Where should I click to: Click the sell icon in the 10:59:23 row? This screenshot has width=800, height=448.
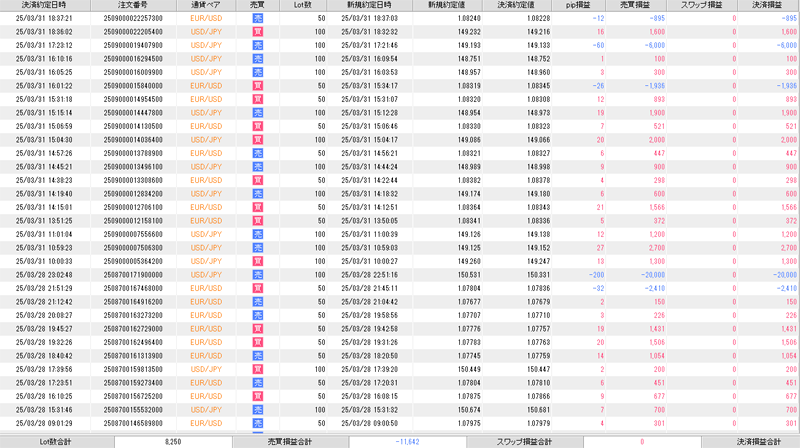tap(258, 248)
